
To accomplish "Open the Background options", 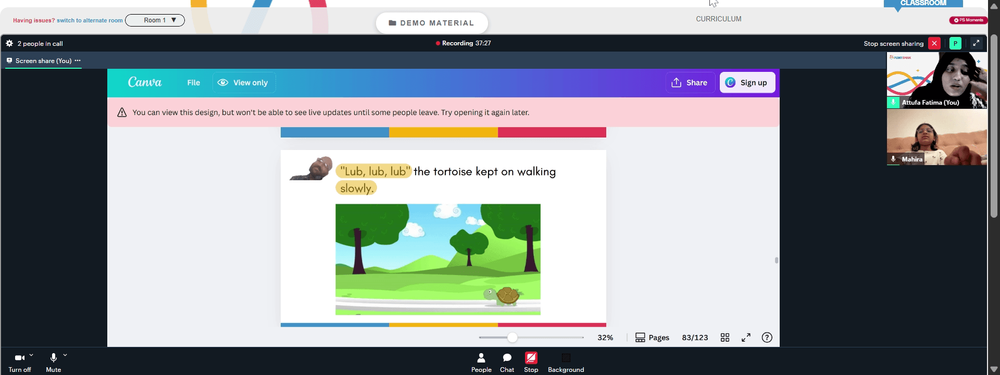I will click(566, 362).
